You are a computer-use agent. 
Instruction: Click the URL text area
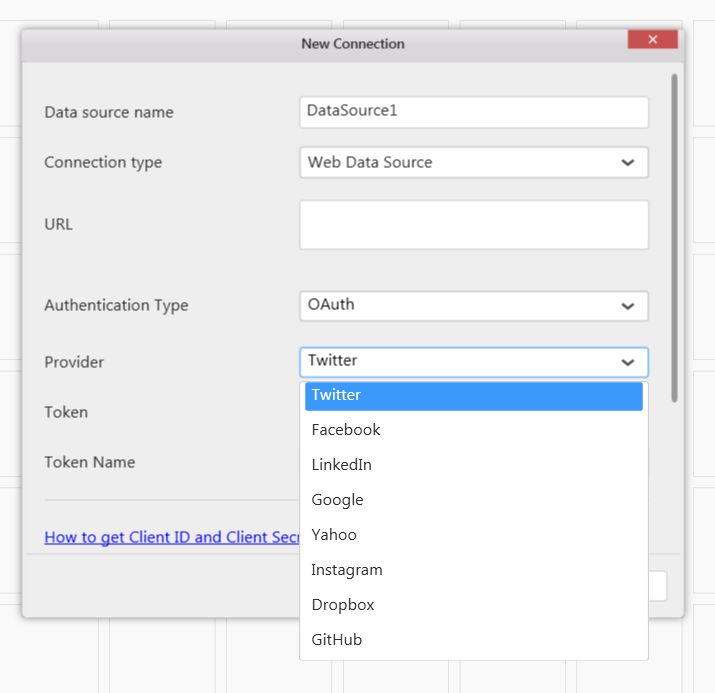coord(474,225)
